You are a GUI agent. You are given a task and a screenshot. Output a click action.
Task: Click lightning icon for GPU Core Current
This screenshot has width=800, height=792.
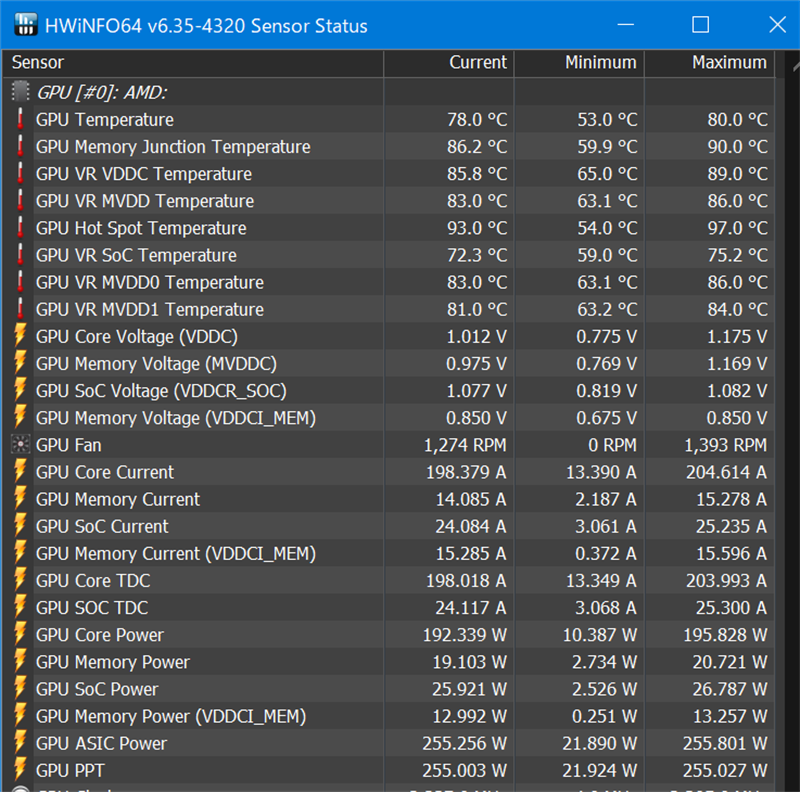20,472
